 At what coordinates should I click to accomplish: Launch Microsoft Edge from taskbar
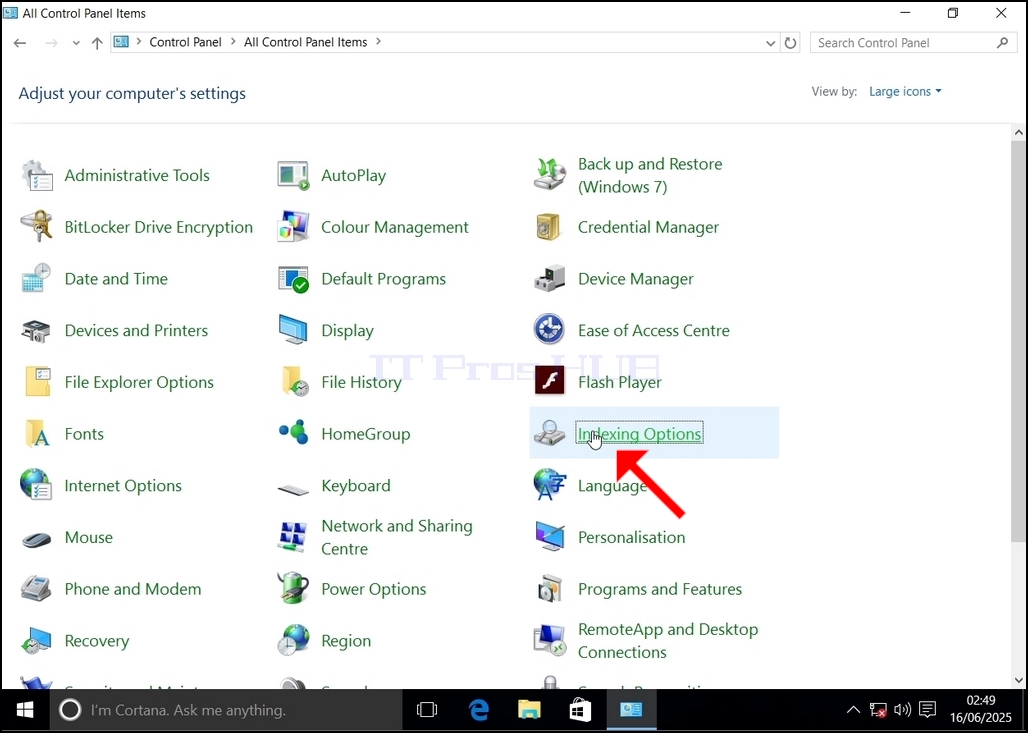[479, 709]
